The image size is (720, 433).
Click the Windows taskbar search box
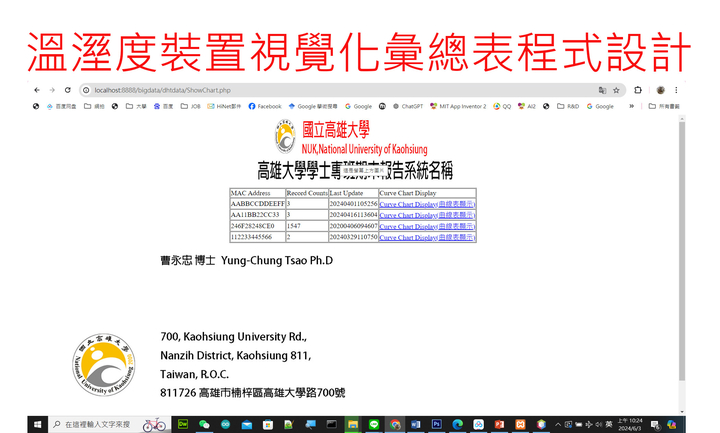pos(95,424)
